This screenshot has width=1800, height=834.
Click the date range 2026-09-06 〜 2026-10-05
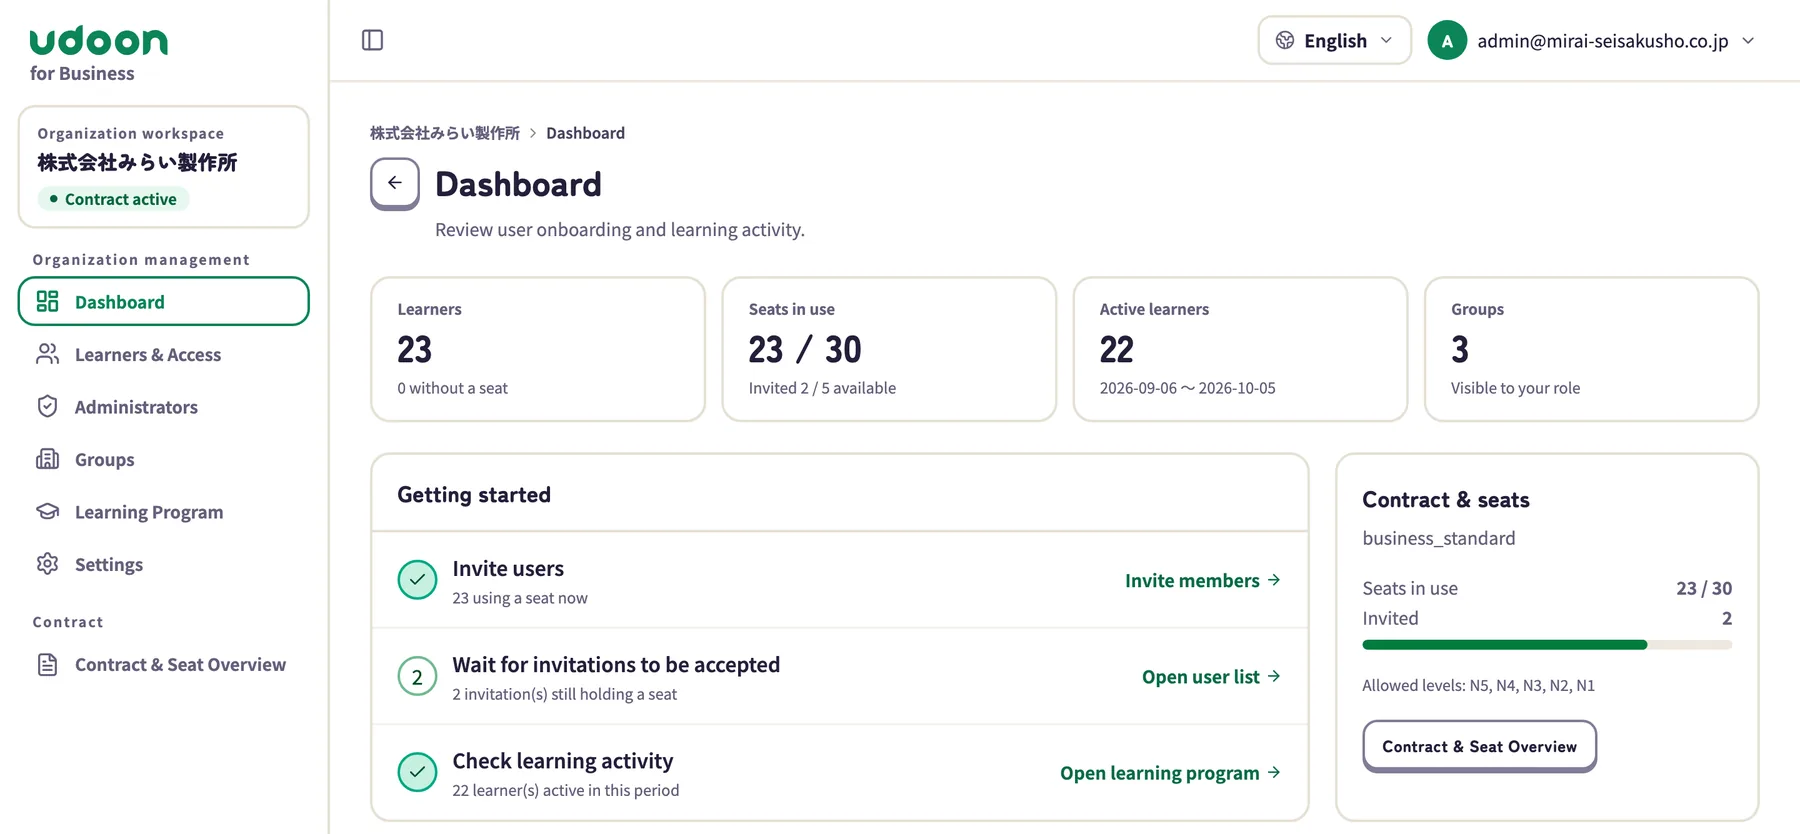click(x=1188, y=388)
